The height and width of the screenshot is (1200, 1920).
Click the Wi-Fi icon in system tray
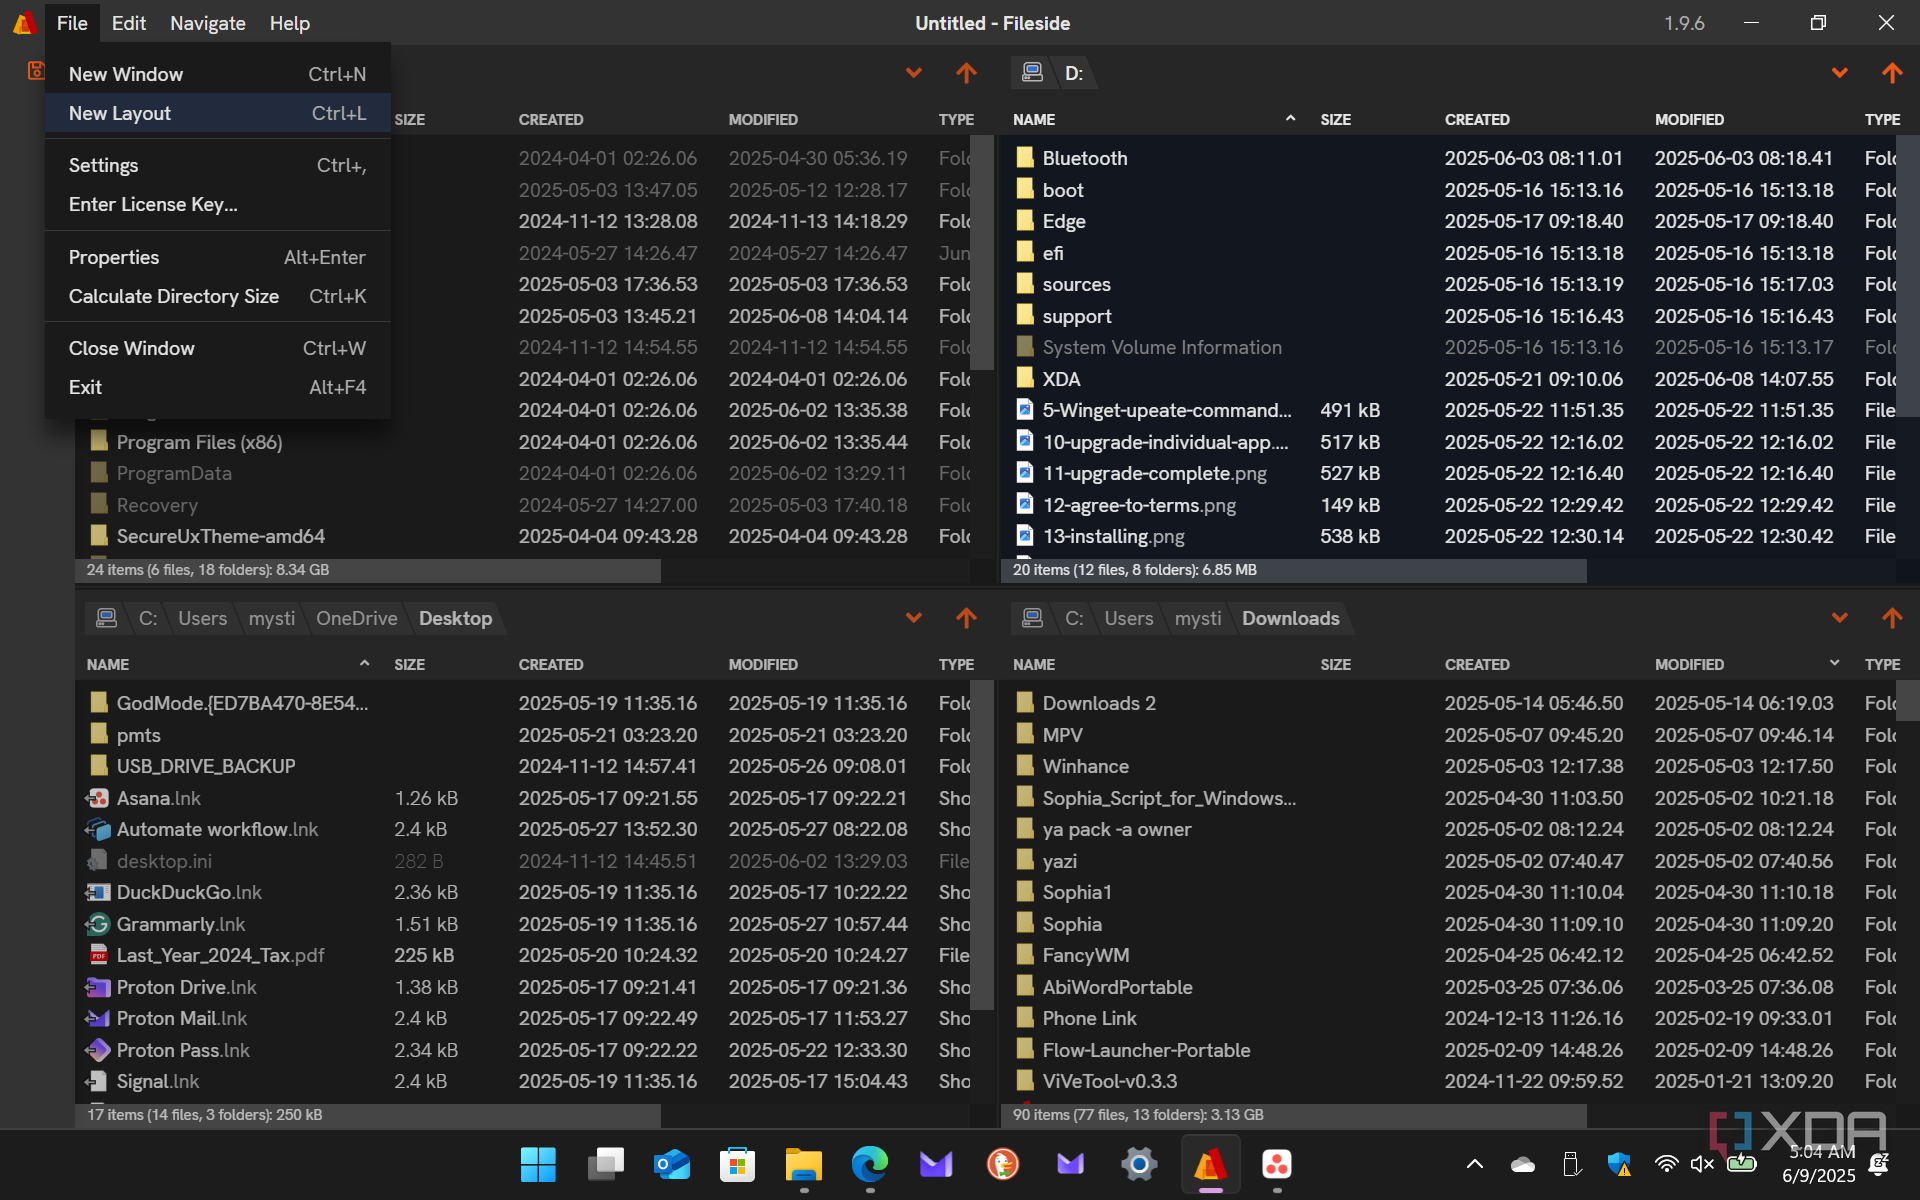[x=1666, y=1164]
